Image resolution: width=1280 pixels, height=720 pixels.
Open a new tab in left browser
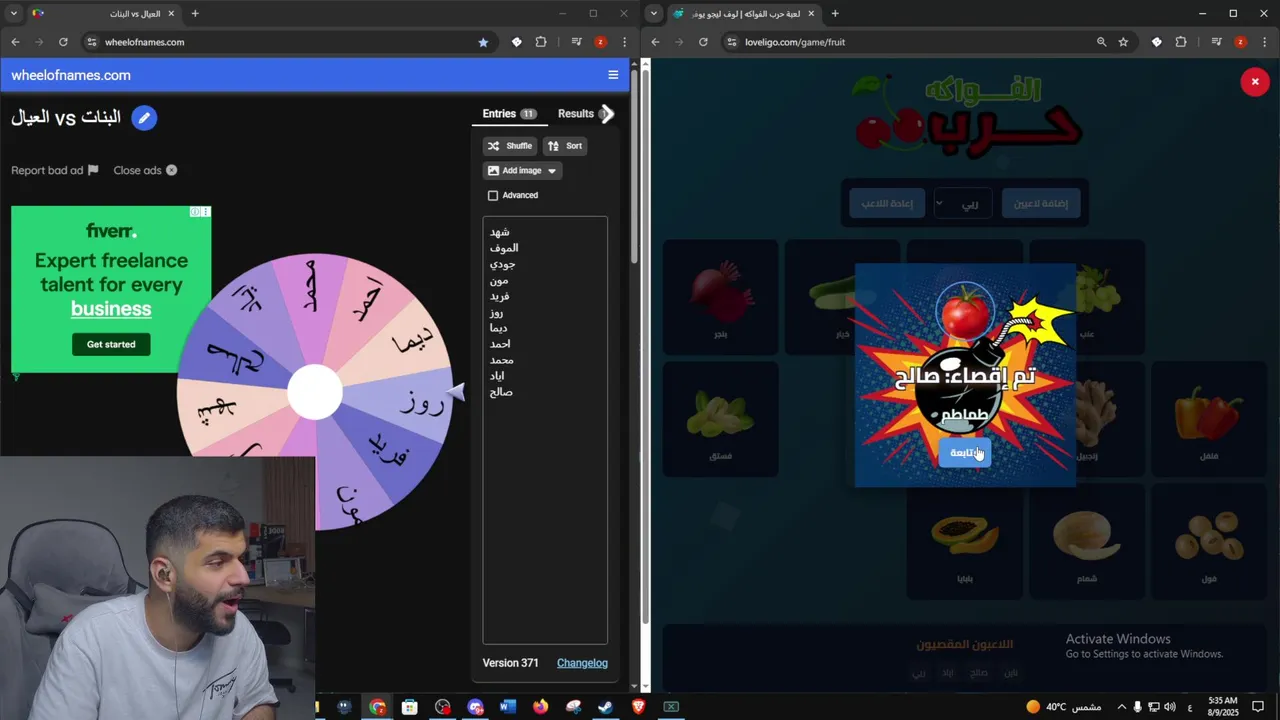(195, 13)
